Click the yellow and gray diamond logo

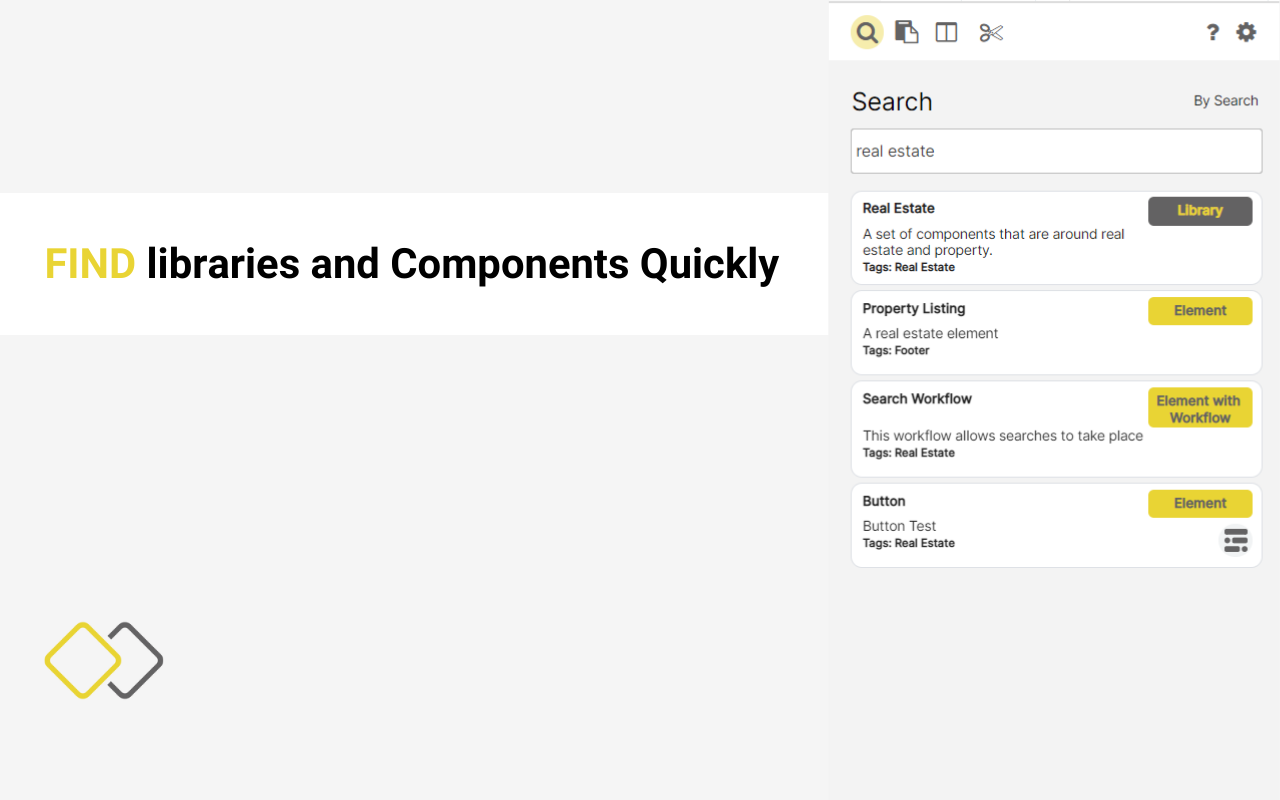(x=104, y=660)
